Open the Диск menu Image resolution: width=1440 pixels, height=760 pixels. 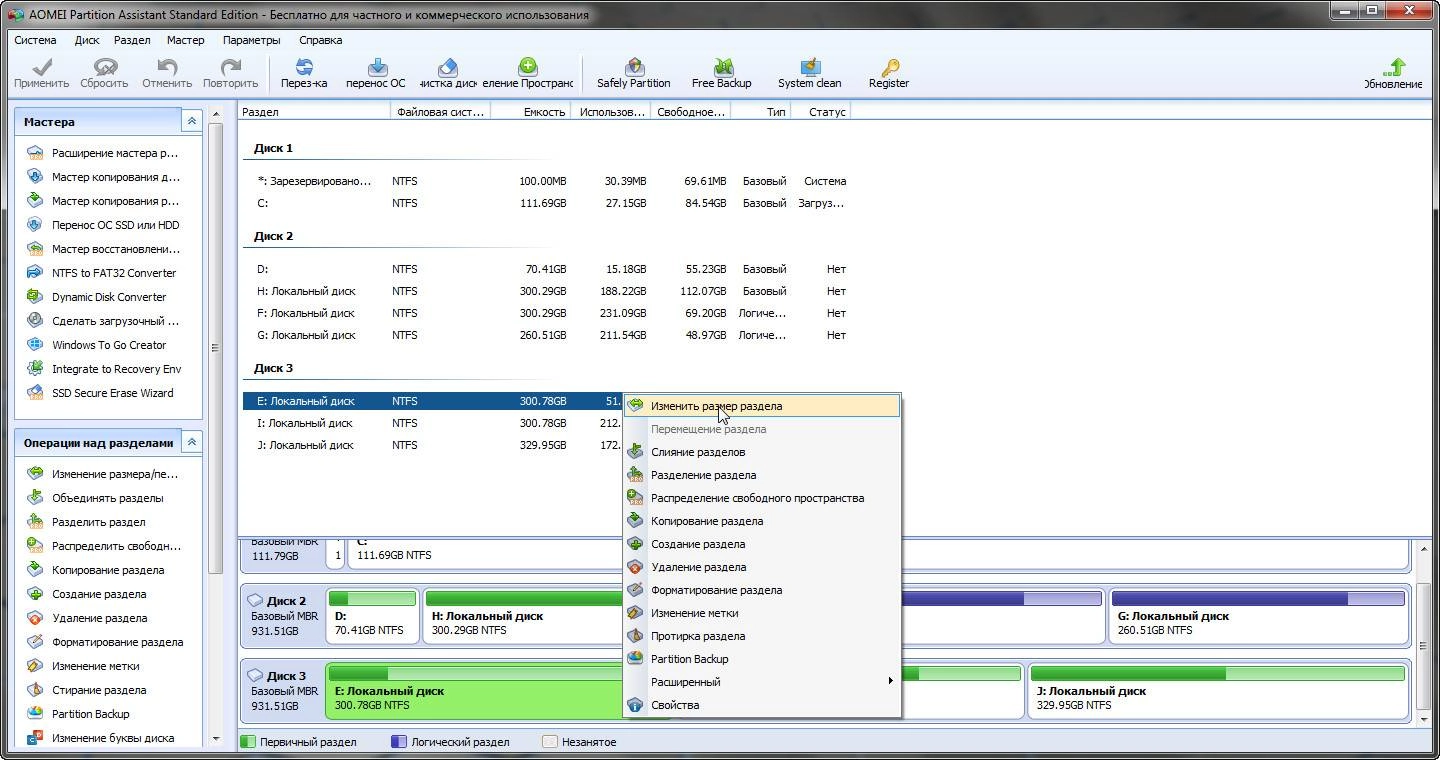(x=87, y=40)
